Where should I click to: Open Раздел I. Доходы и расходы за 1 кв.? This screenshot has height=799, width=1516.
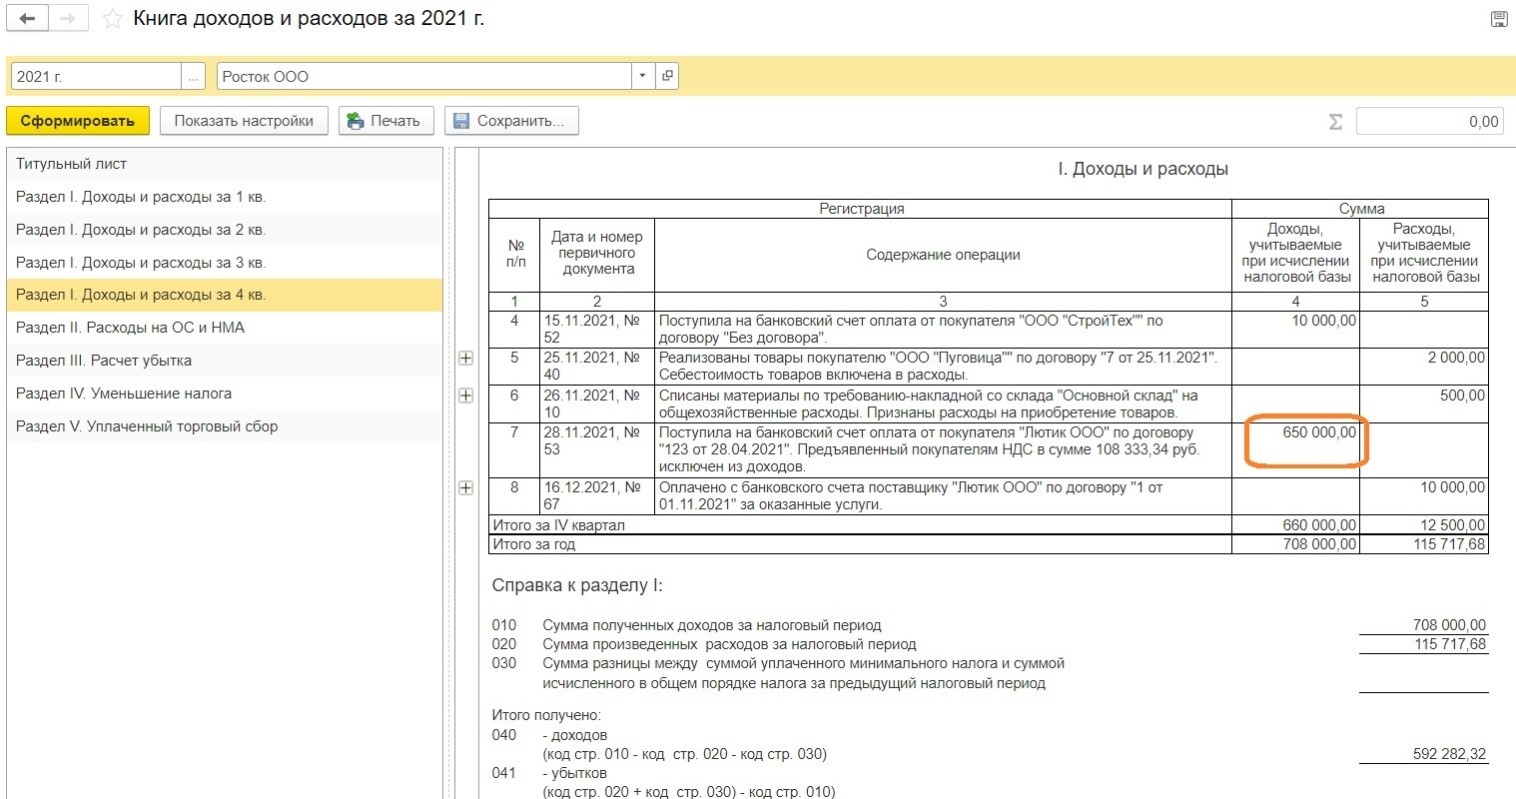pyautogui.click(x=225, y=197)
